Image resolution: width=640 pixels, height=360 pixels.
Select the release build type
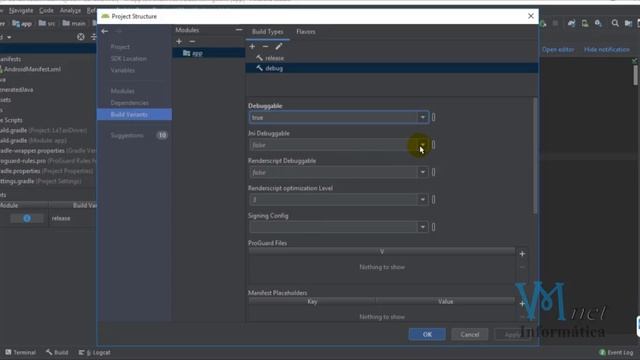coord(274,58)
